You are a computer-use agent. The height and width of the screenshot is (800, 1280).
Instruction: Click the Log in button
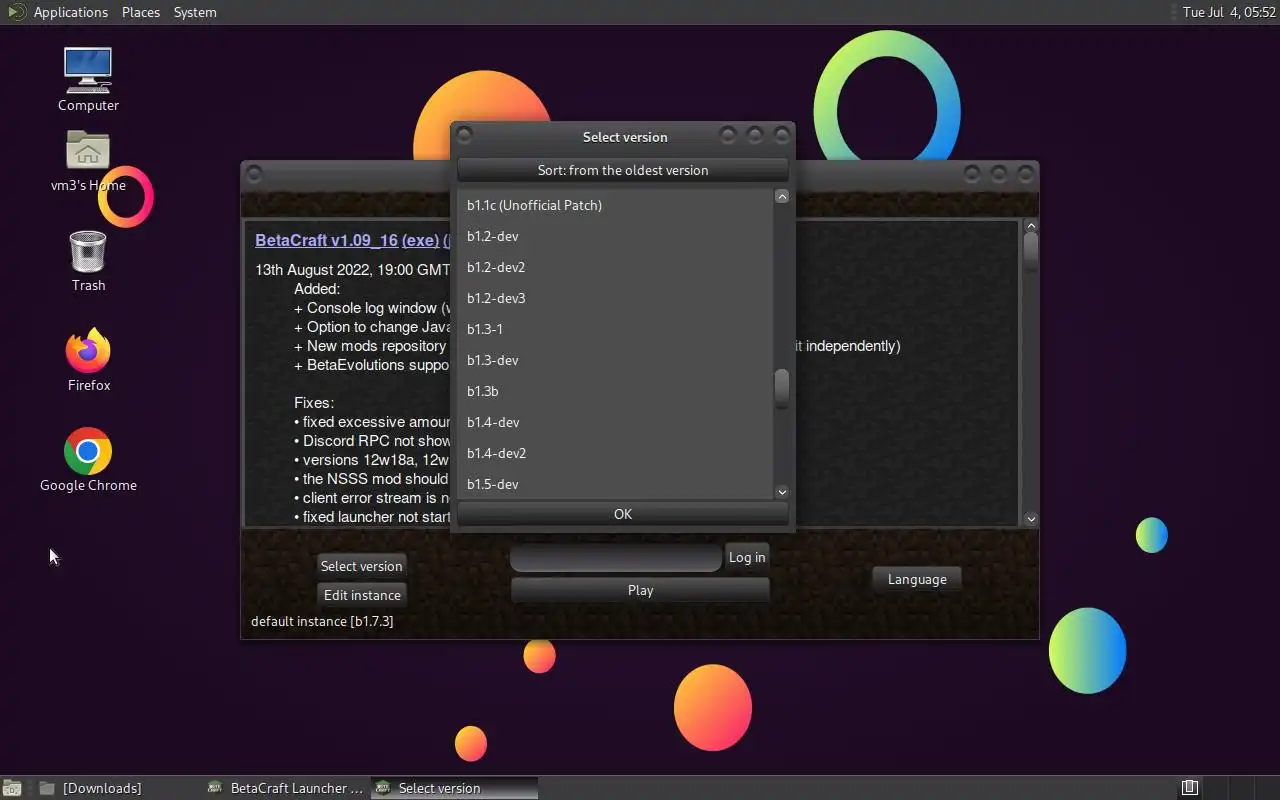[747, 557]
